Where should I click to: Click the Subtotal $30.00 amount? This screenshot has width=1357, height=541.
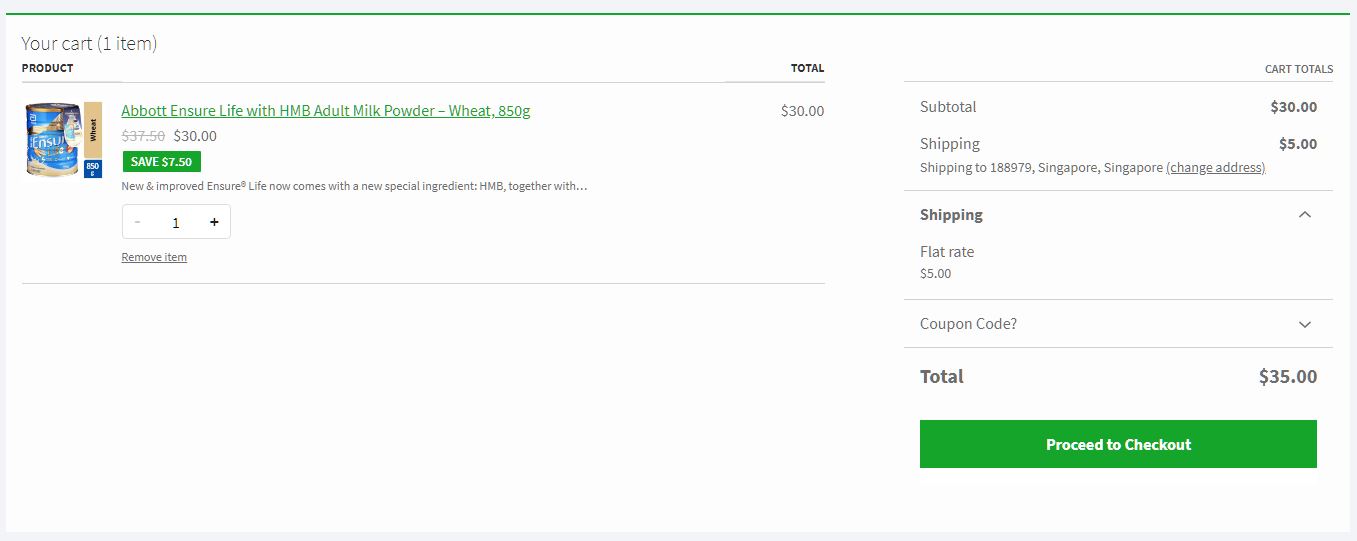[1293, 107]
